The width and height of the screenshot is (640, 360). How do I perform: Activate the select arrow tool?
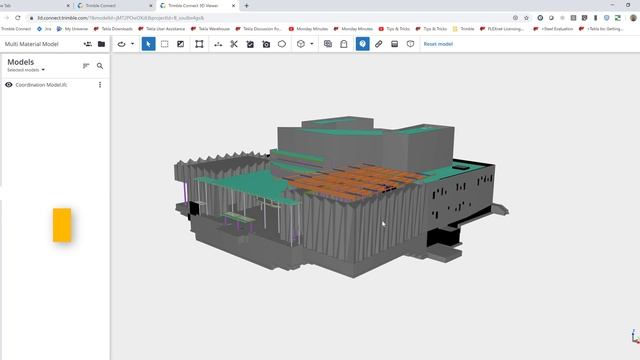(x=148, y=44)
